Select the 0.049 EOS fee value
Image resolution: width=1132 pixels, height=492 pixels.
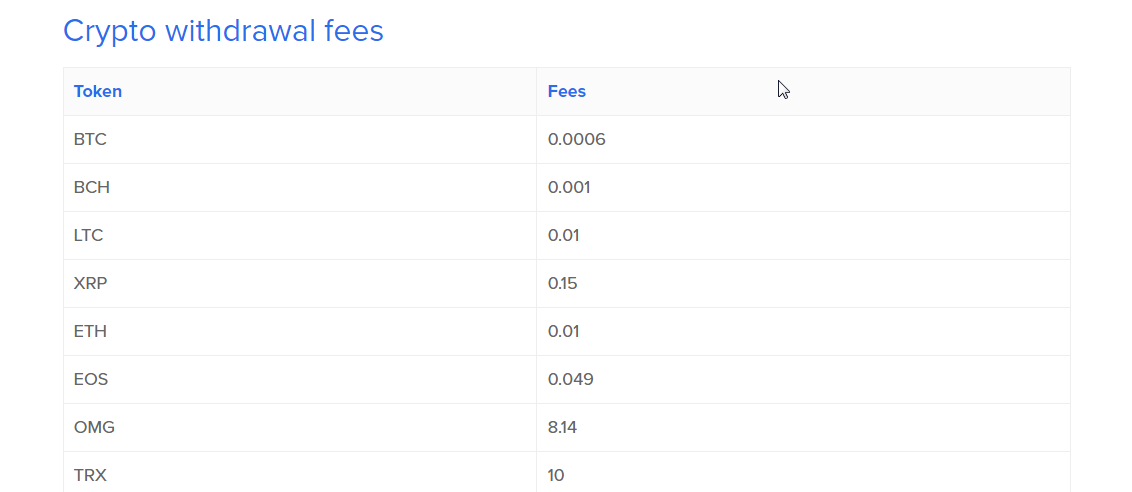point(570,379)
